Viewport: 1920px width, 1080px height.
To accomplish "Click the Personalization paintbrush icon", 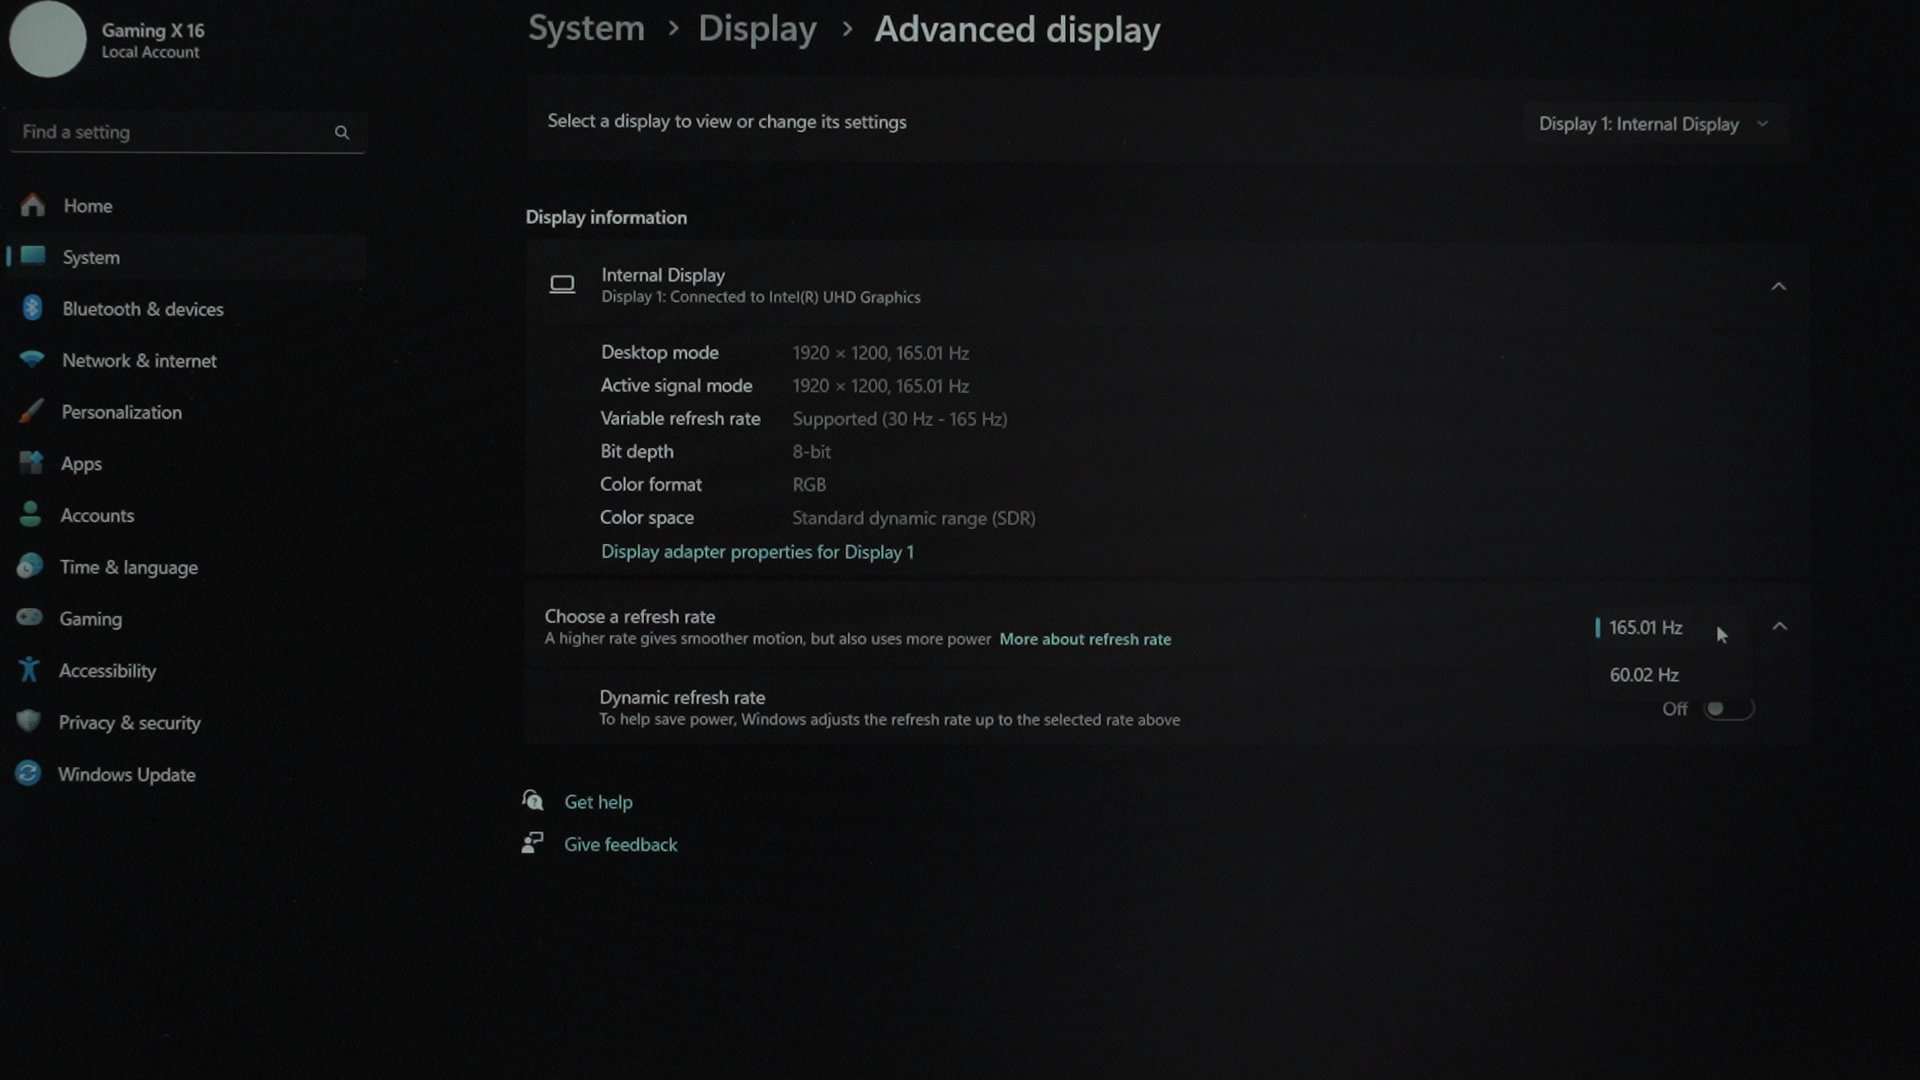I will (x=32, y=411).
